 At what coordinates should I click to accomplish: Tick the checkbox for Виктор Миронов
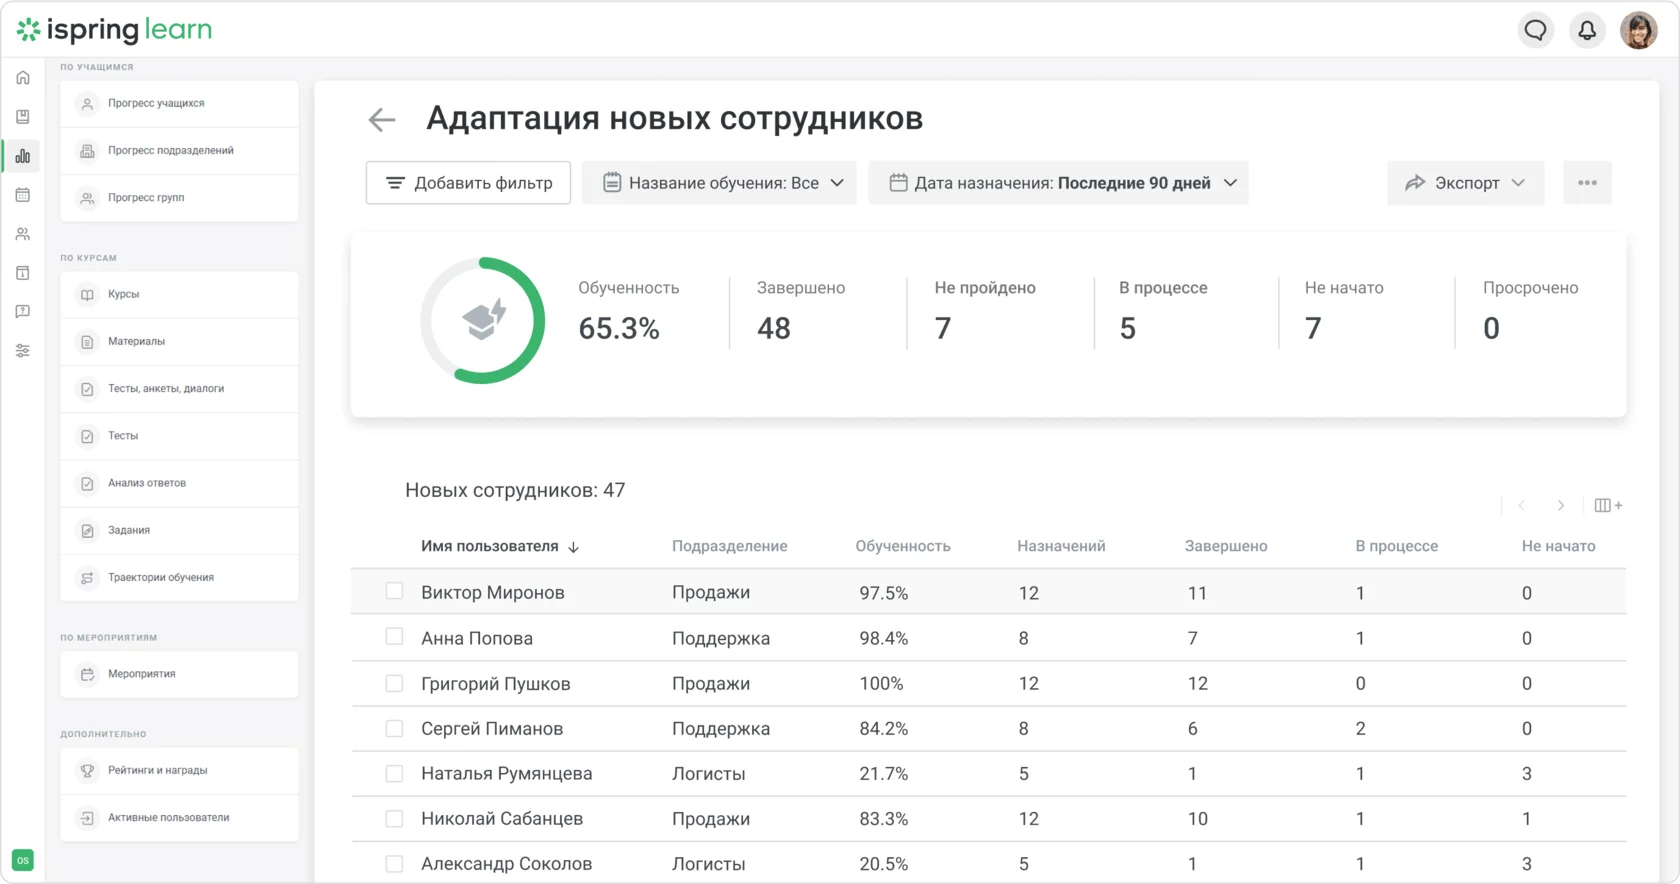(x=395, y=592)
